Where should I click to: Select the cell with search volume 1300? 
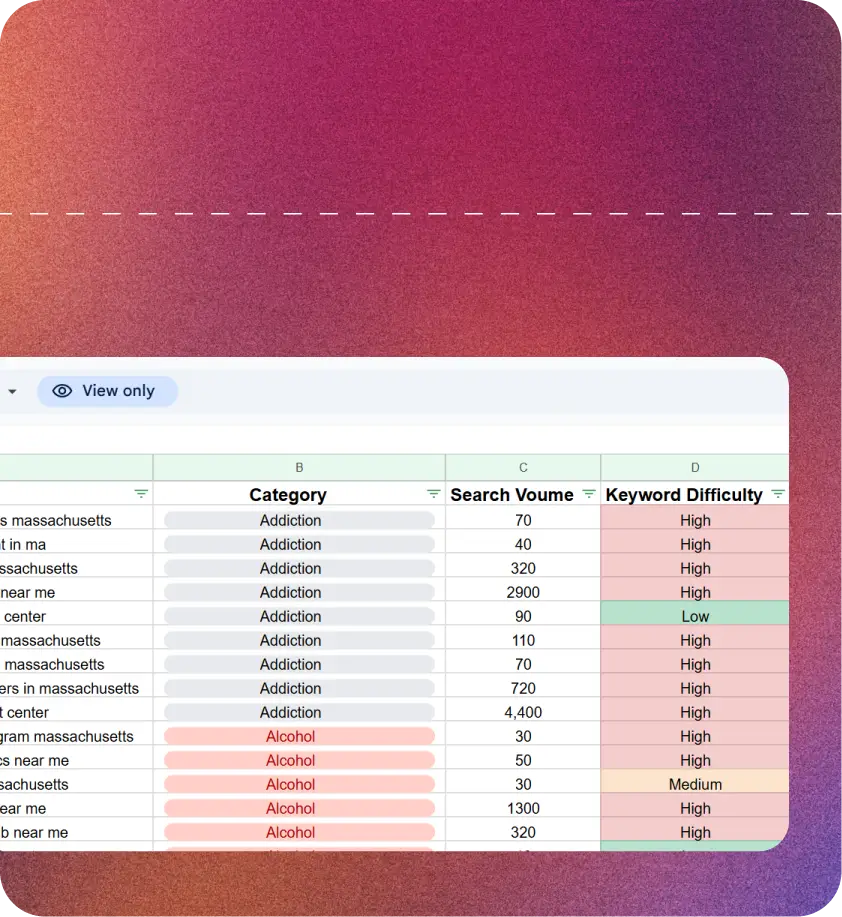523,808
